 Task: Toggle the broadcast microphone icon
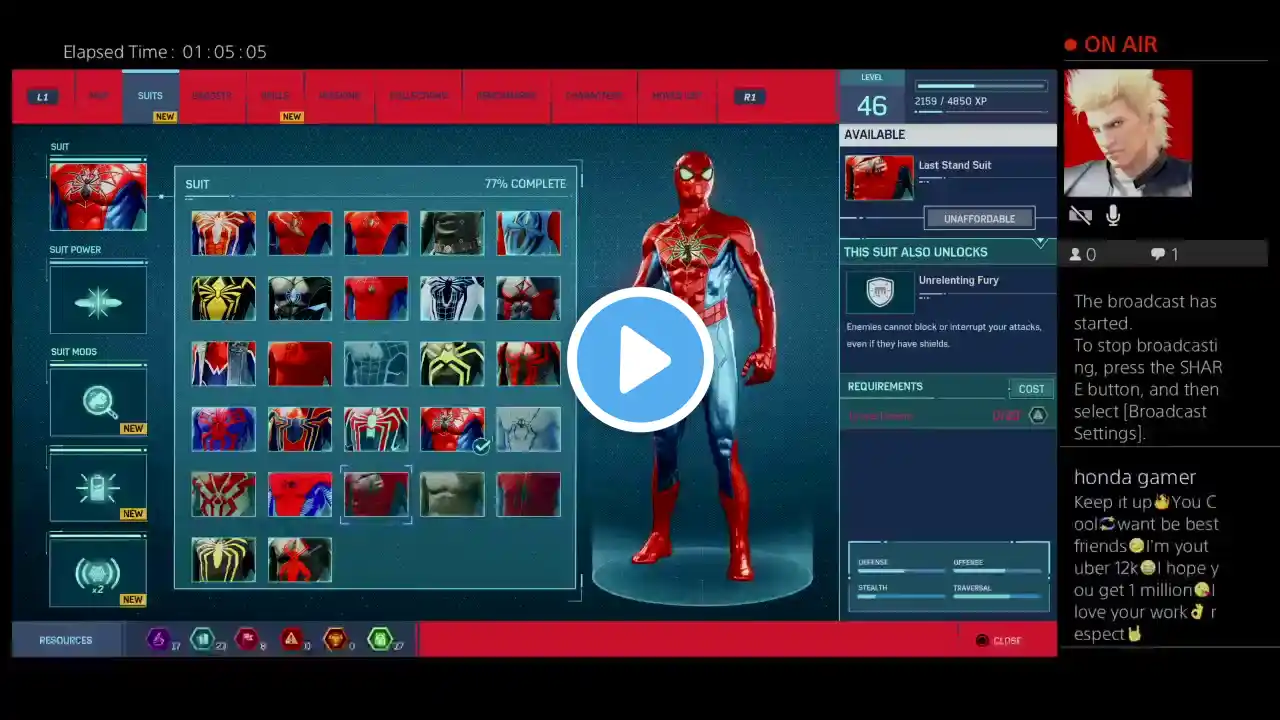[1113, 216]
